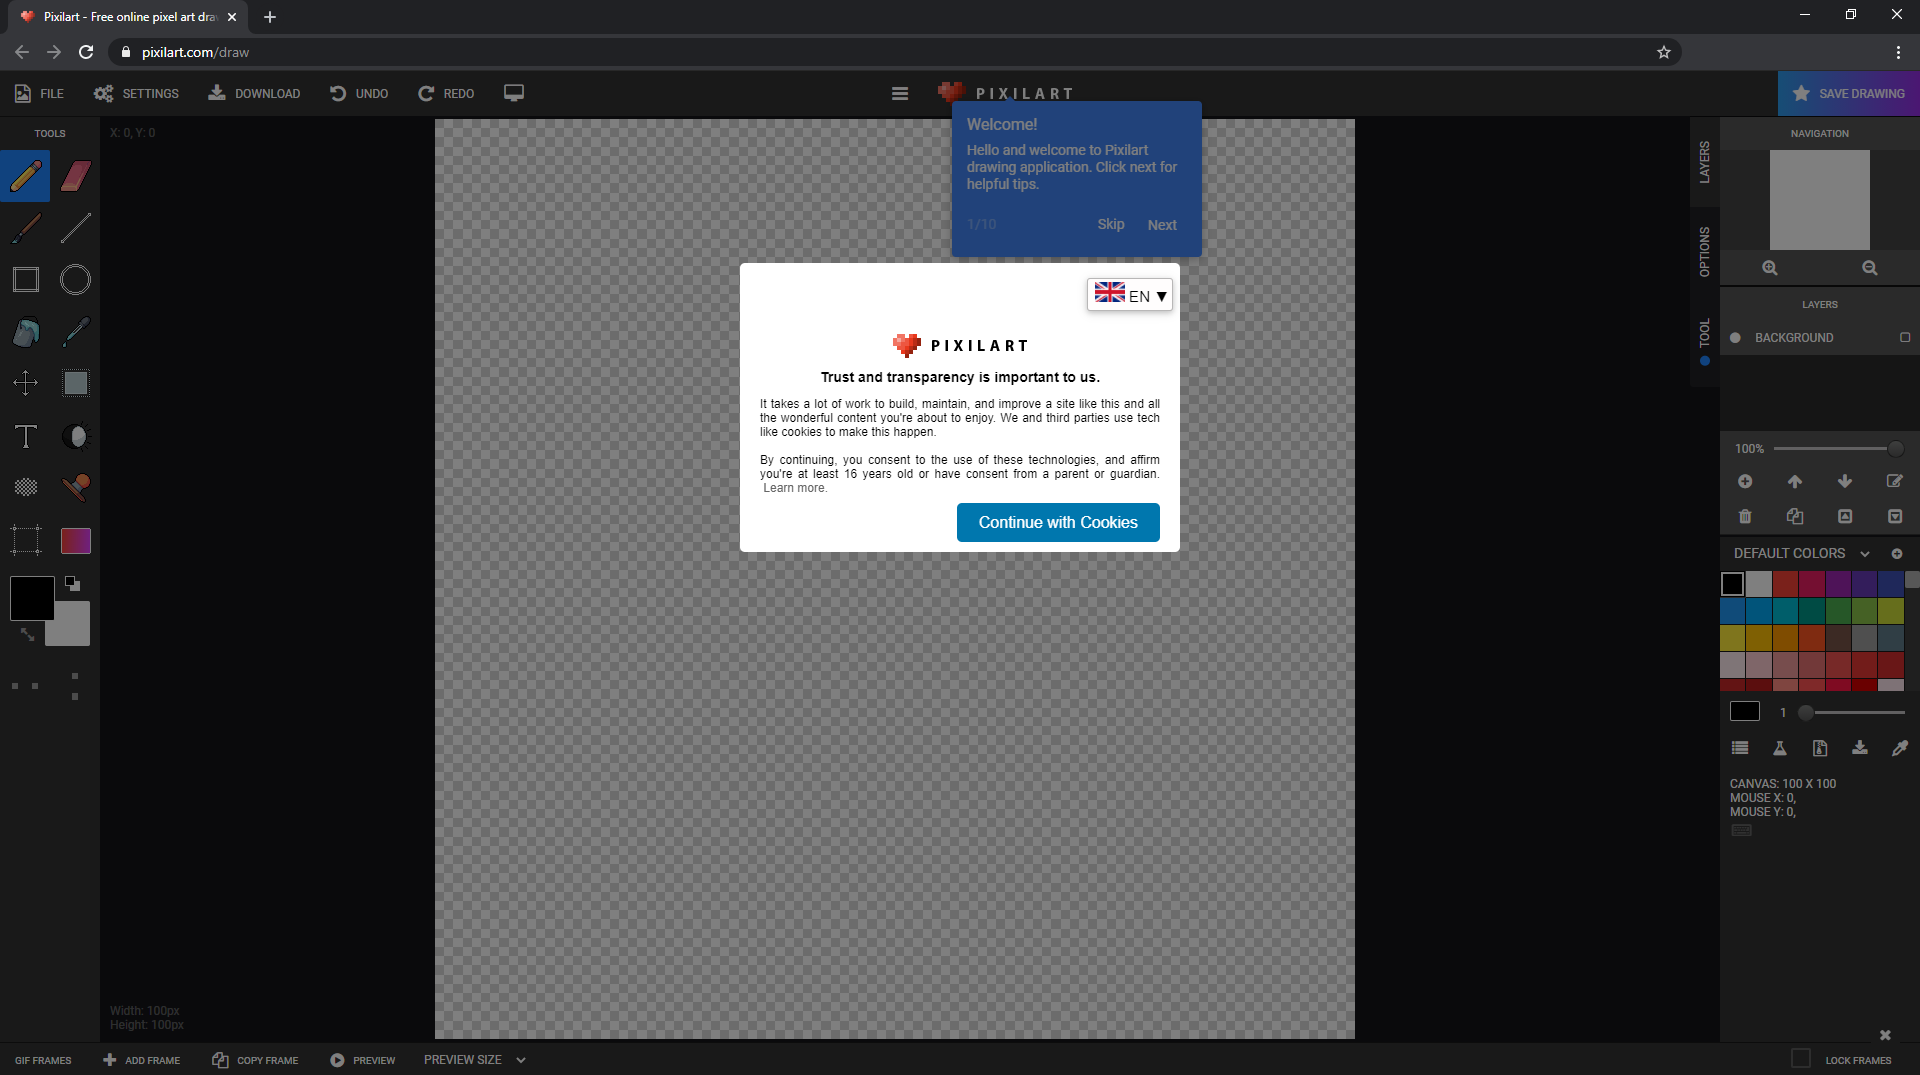
Task: Expand the Default Colors palette dropdown
Action: click(x=1865, y=554)
